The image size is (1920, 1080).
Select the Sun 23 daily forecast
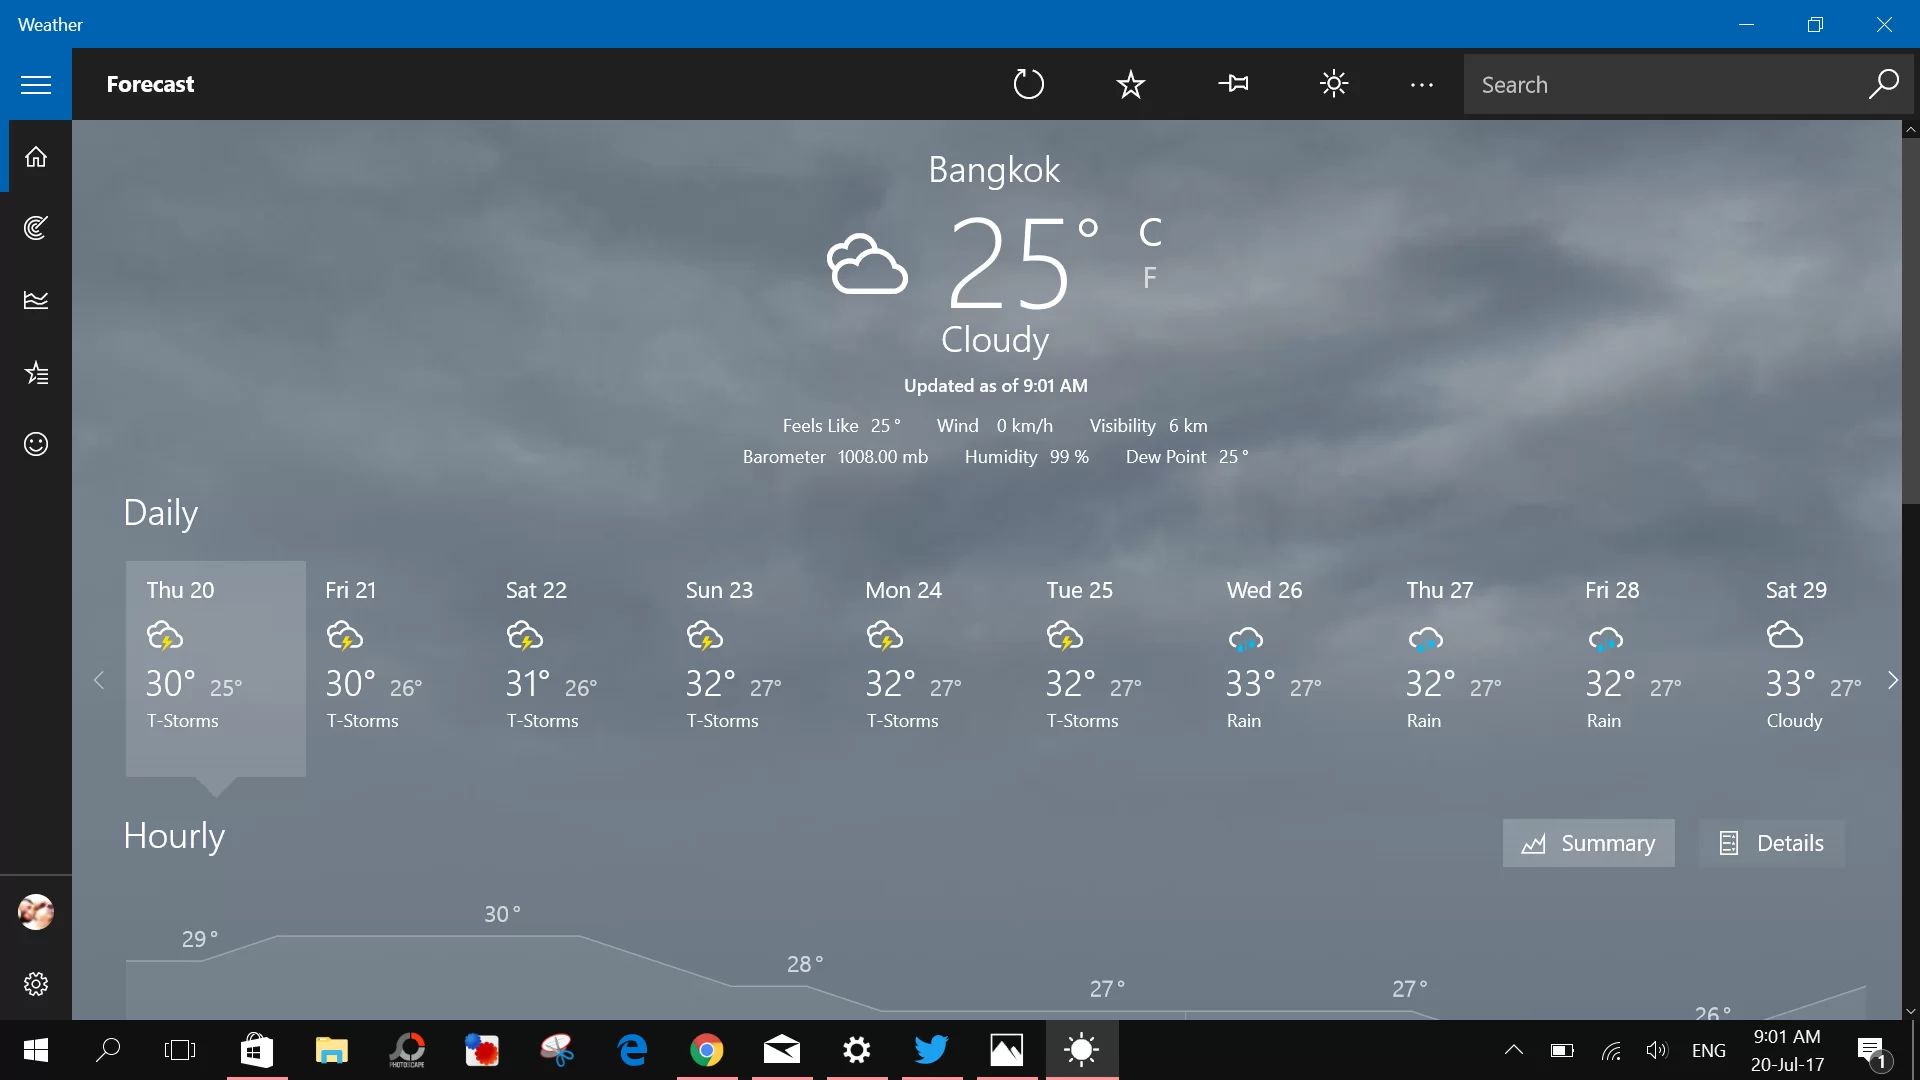coord(756,668)
